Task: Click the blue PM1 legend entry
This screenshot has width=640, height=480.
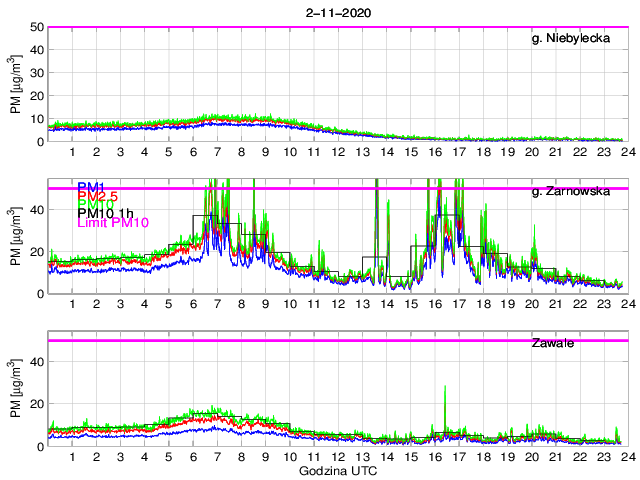Action: [x=92, y=186]
